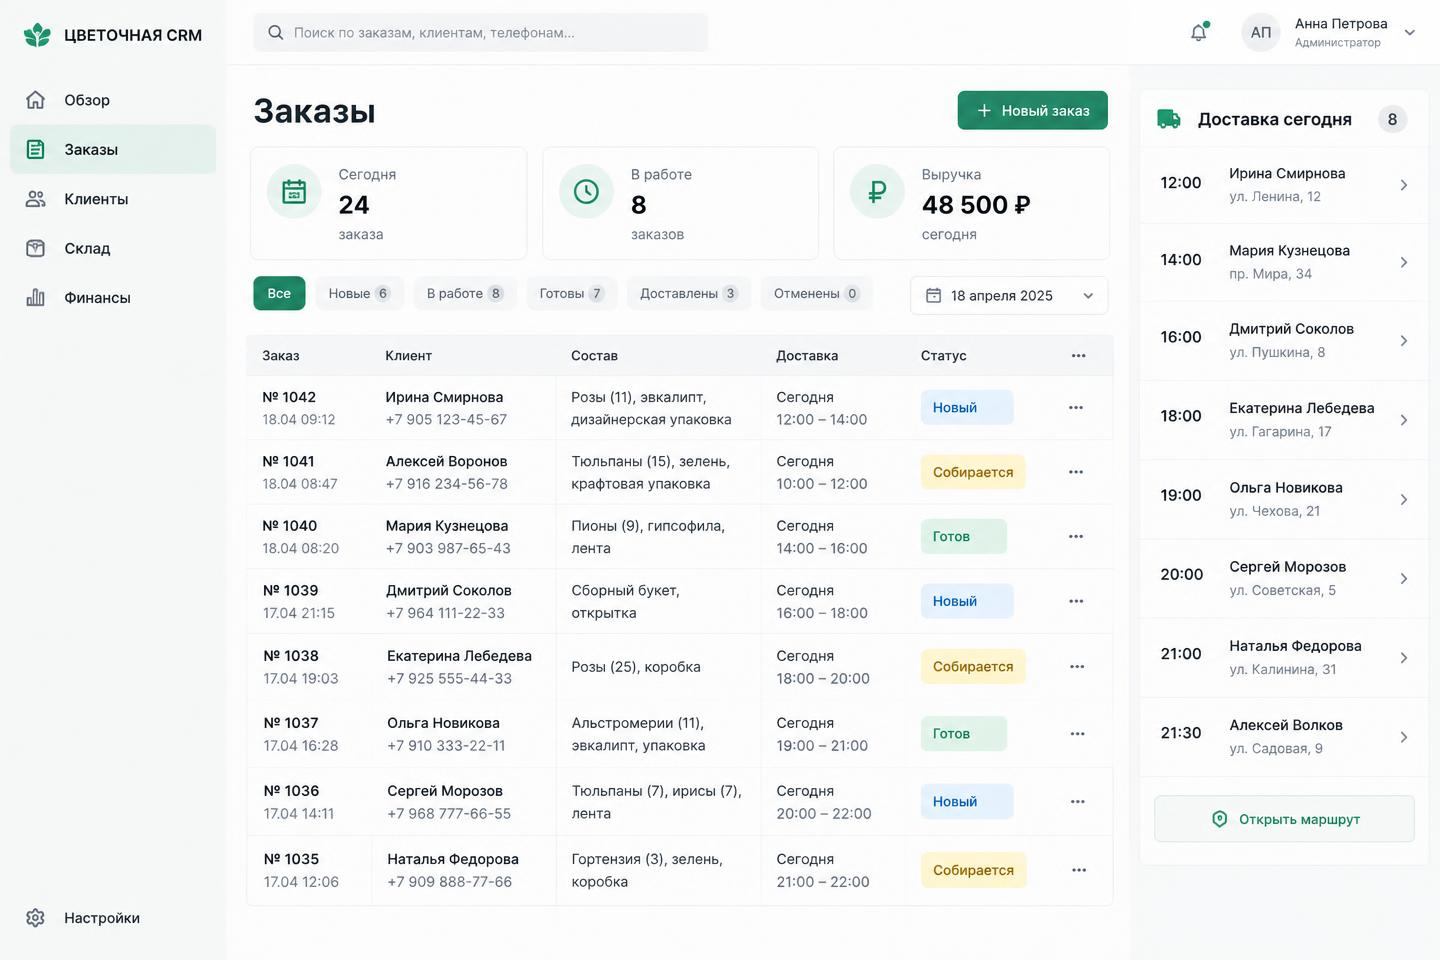The height and width of the screenshot is (960, 1440).
Task: Click the search orders input field
Action: [x=481, y=32]
